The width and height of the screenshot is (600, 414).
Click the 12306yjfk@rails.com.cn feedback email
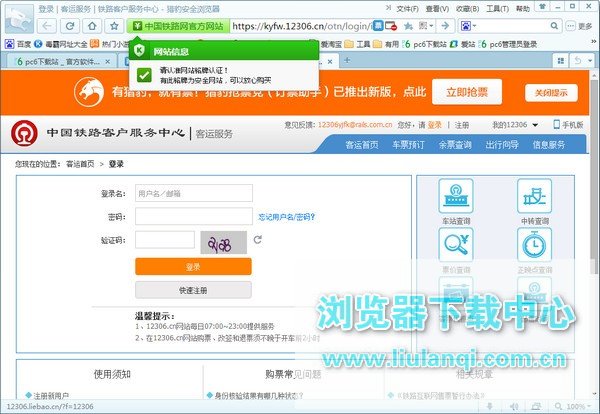(x=355, y=125)
